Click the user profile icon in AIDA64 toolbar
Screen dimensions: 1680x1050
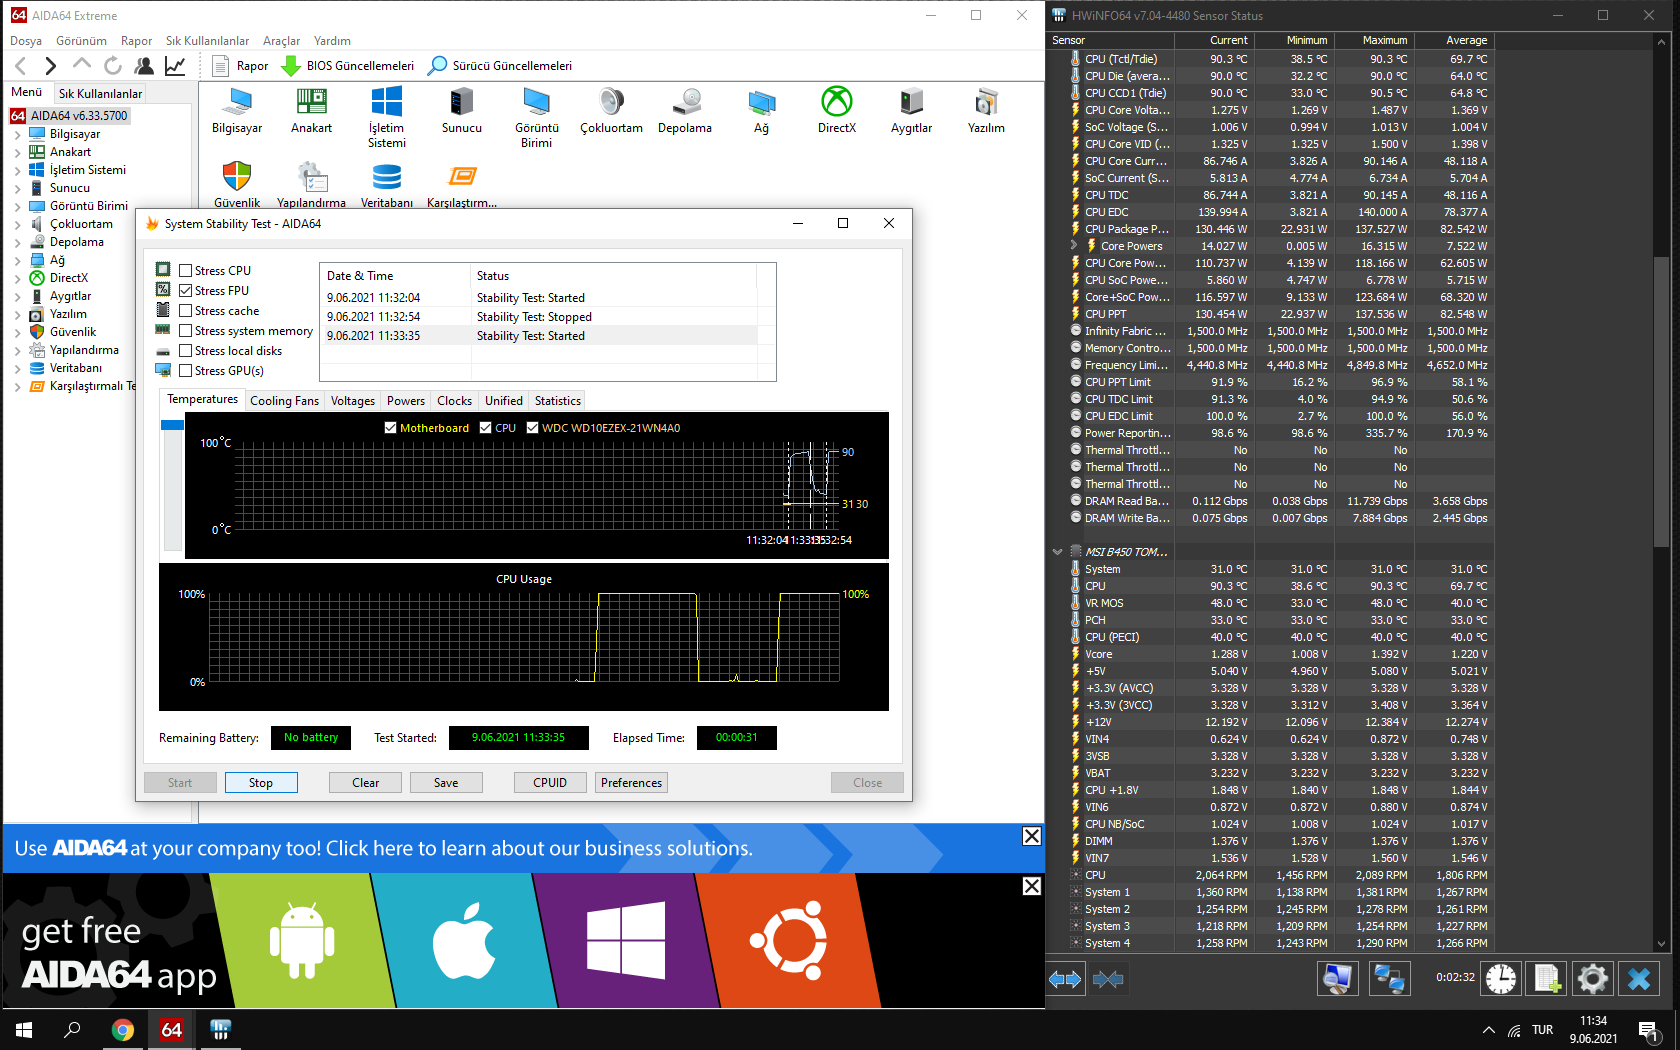tap(144, 66)
